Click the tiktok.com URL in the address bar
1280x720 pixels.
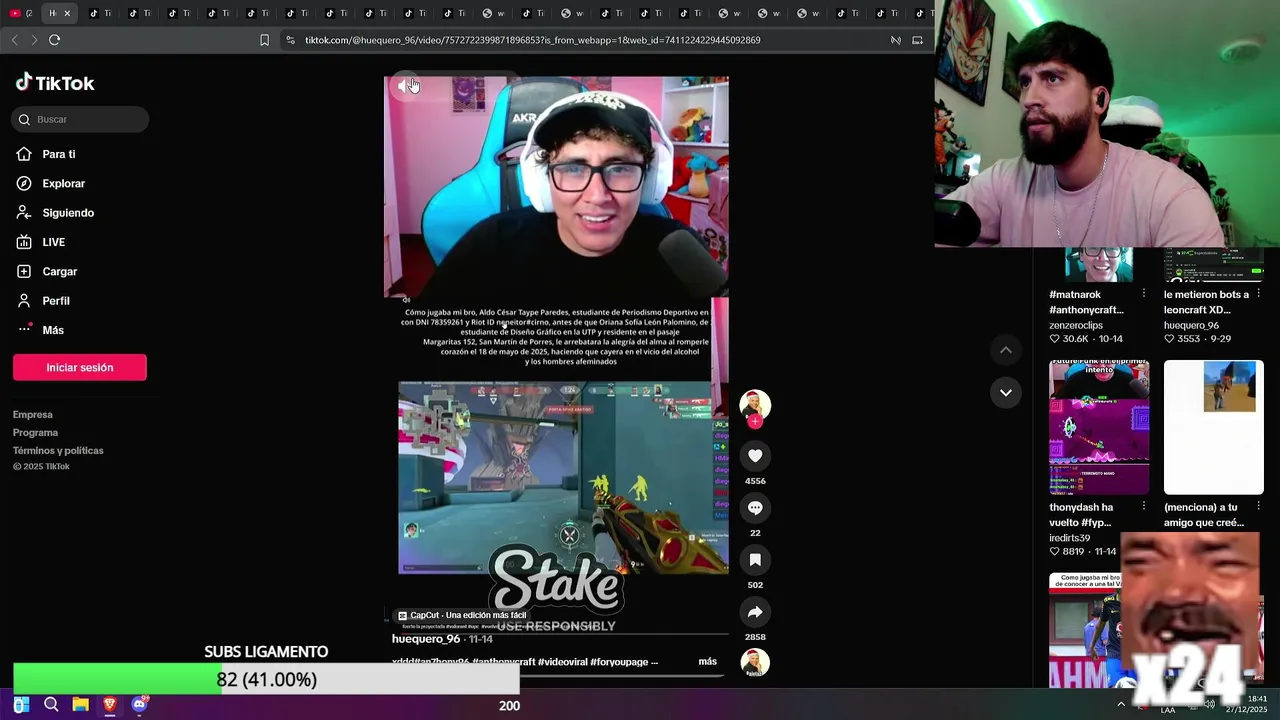[x=532, y=40]
